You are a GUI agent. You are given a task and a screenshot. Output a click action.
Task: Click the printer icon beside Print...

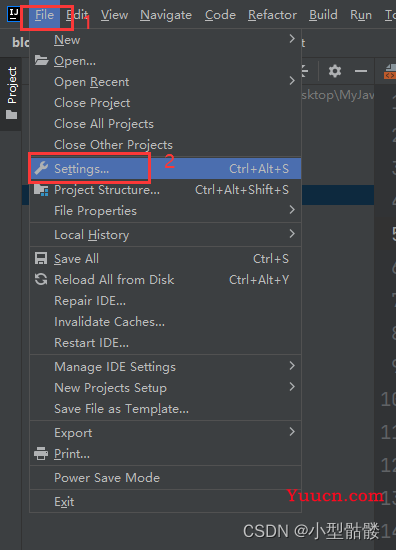pyautogui.click(x=41, y=454)
